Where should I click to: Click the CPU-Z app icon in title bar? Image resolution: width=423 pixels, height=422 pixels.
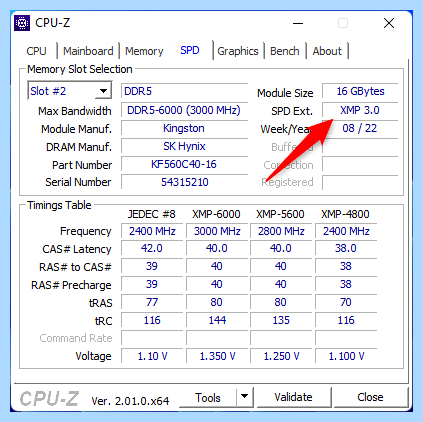[22, 23]
